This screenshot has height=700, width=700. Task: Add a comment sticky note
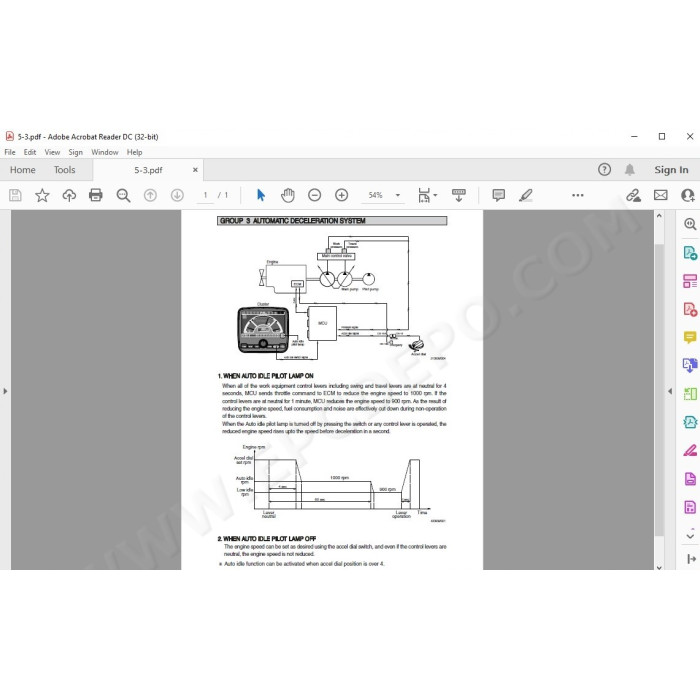(x=499, y=195)
